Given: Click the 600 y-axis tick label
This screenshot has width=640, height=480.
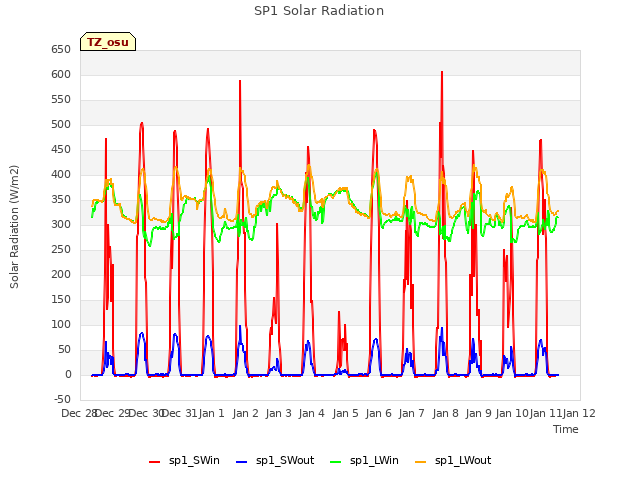Looking at the screenshot, I should pyautogui.click(x=61, y=74).
